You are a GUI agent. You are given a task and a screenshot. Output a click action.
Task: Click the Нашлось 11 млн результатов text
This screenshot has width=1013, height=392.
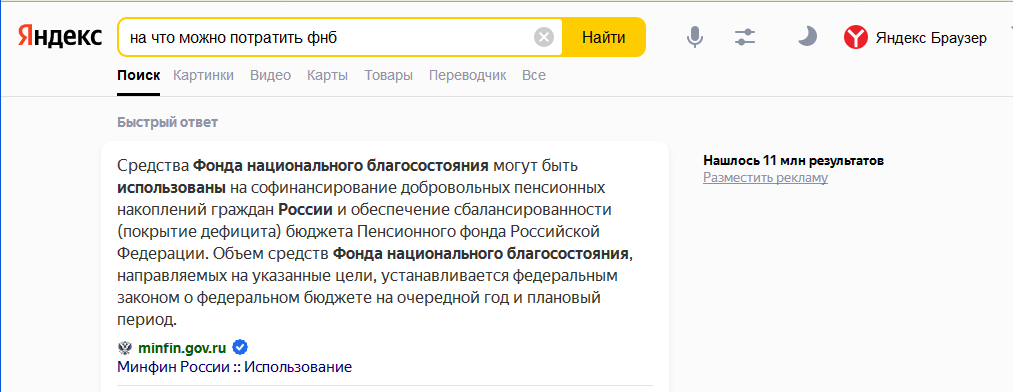click(793, 161)
